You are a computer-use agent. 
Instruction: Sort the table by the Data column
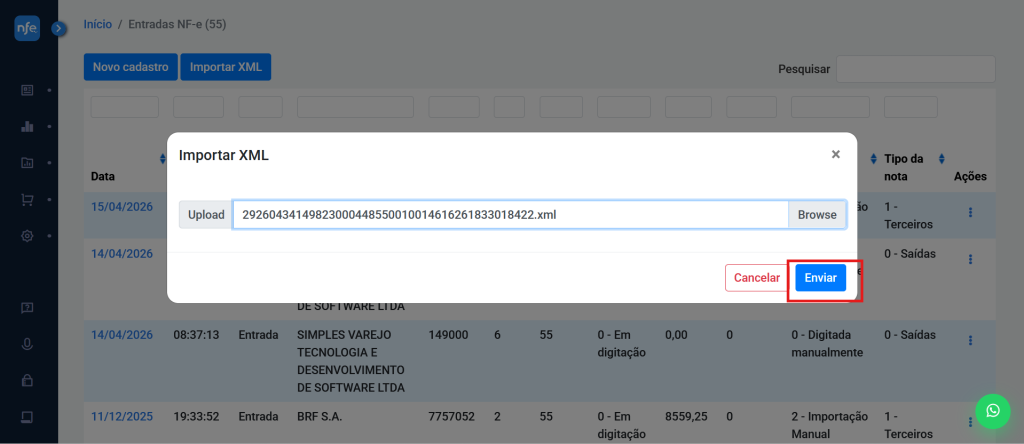(163, 160)
